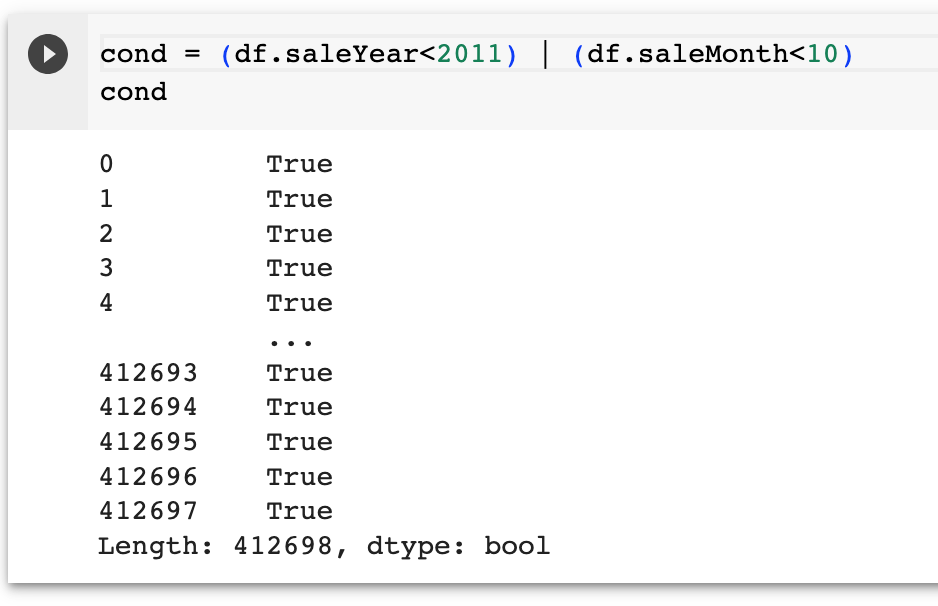Click the number 10 in the code
The height and width of the screenshot is (606, 938).
[823, 54]
